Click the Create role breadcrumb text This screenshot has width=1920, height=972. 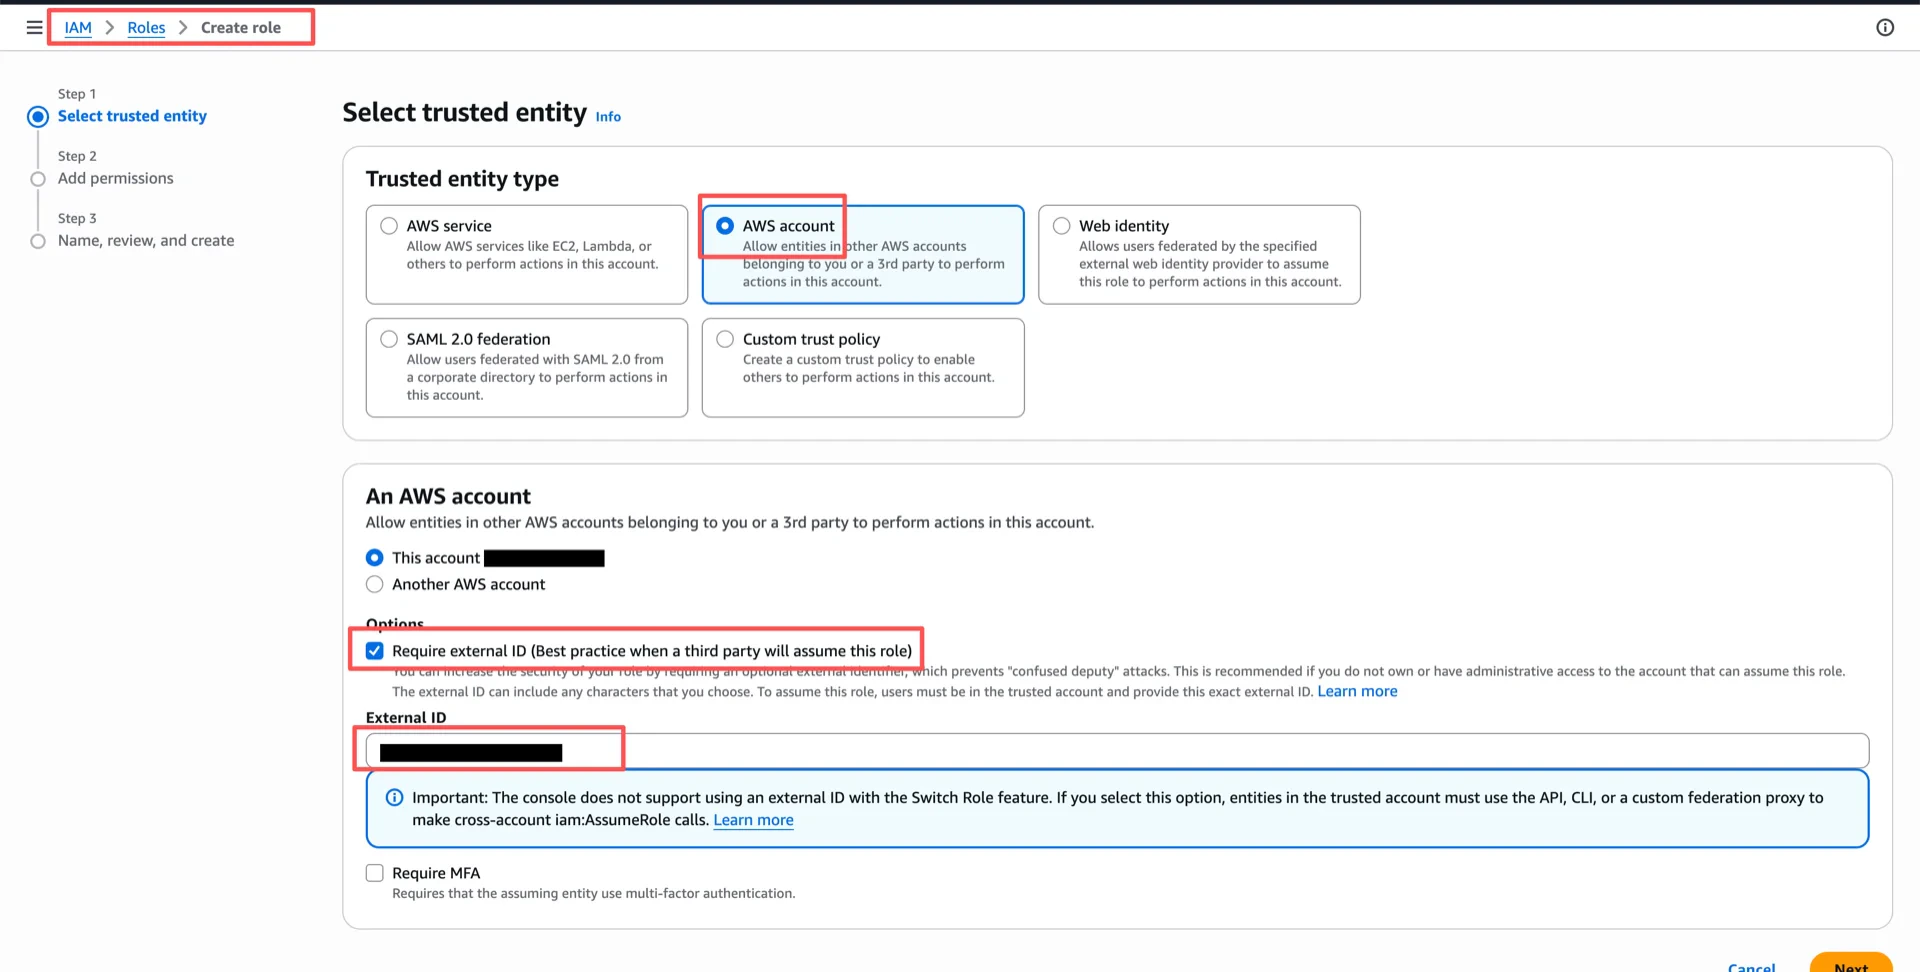pos(241,27)
